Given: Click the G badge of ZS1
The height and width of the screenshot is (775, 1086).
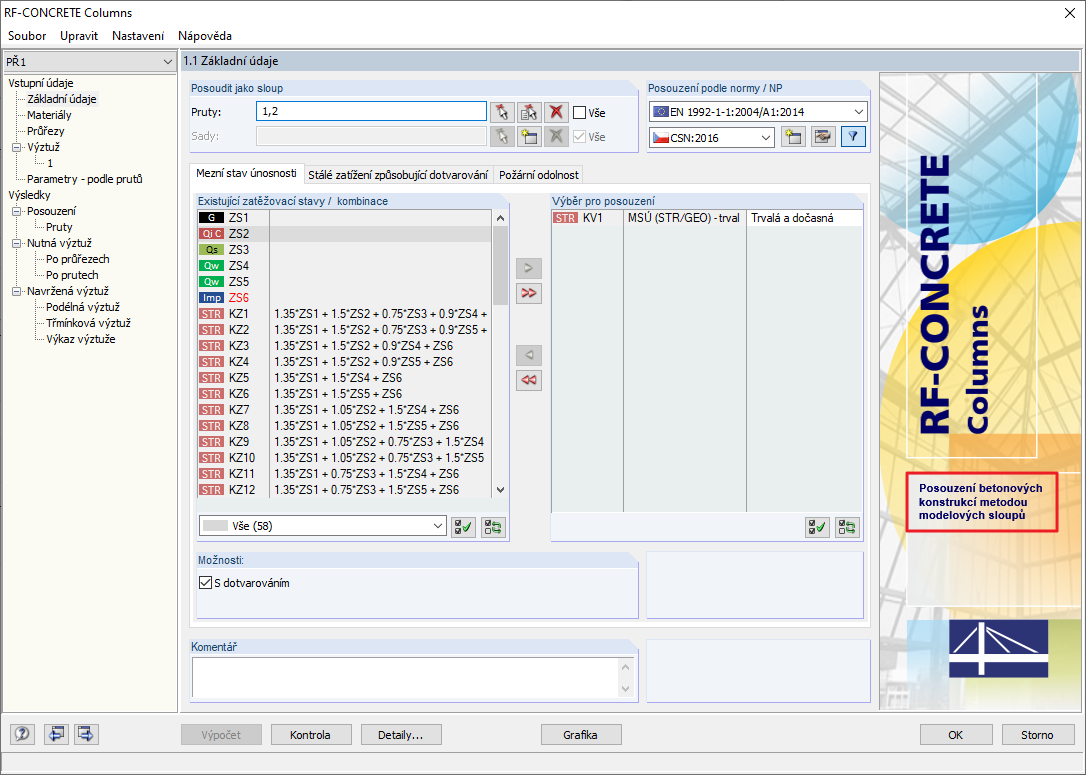Looking at the screenshot, I should point(211,218).
